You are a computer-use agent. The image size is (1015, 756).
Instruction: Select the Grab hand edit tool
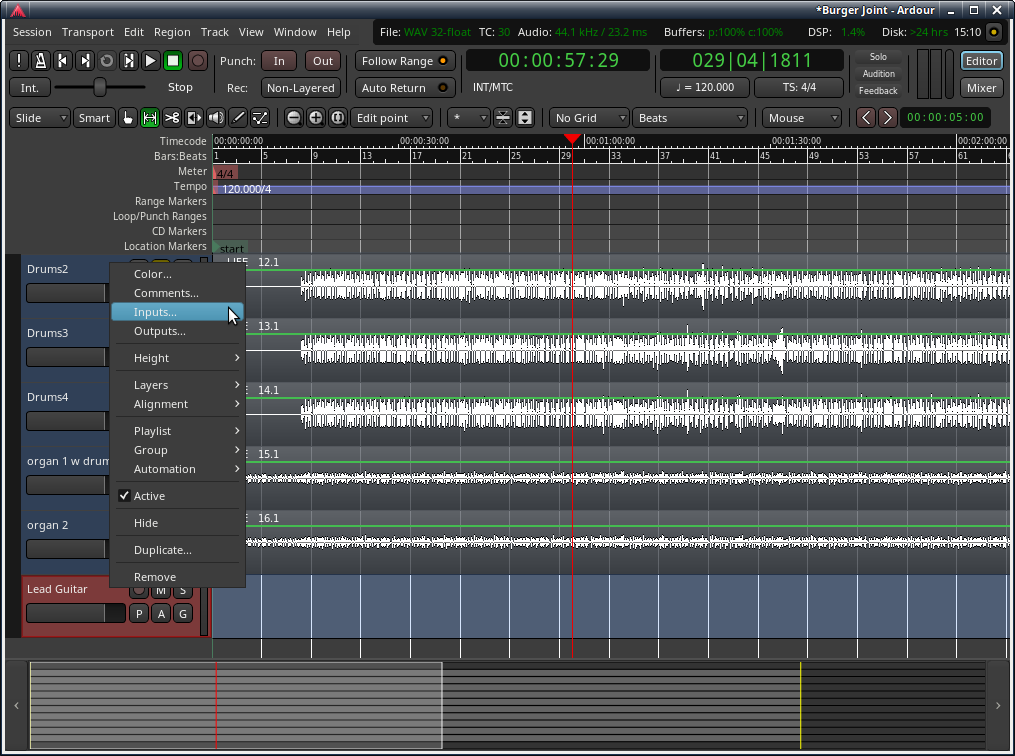(x=128, y=117)
